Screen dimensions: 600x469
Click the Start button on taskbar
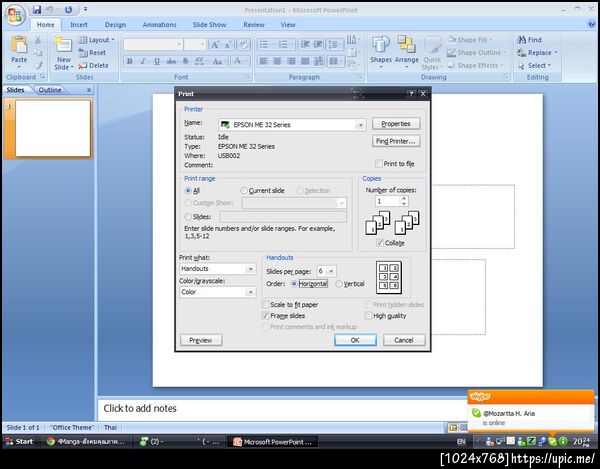pyautogui.click(x=19, y=441)
